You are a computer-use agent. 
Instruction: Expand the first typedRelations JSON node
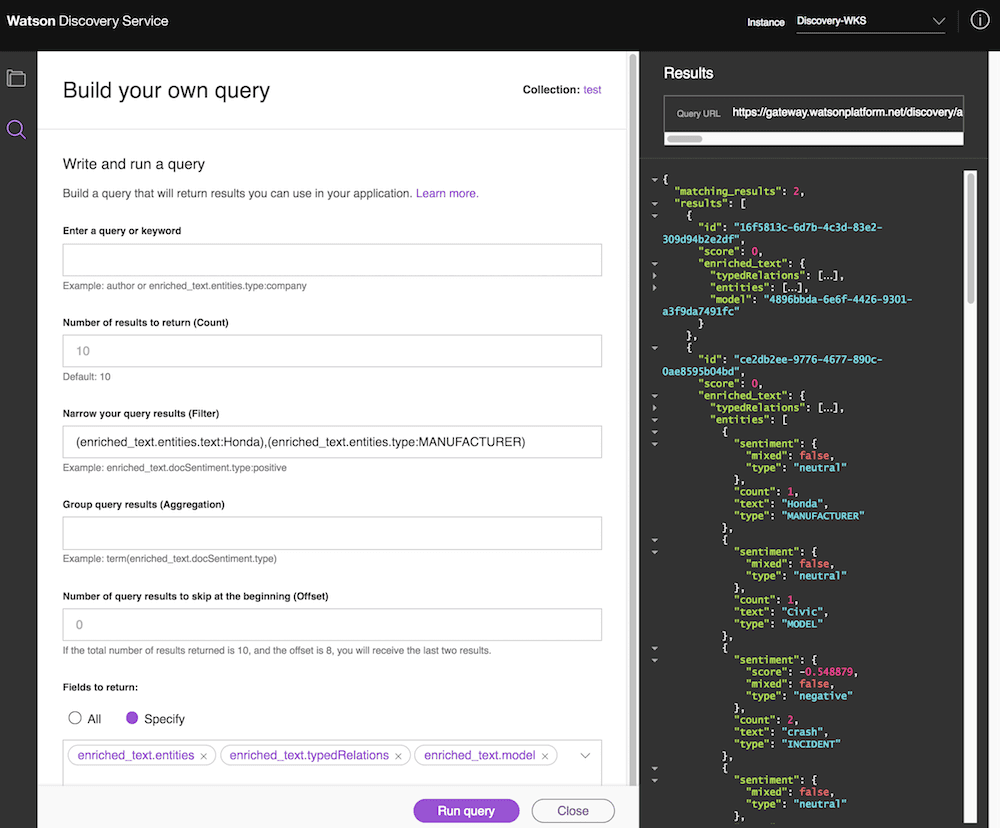tap(654, 275)
